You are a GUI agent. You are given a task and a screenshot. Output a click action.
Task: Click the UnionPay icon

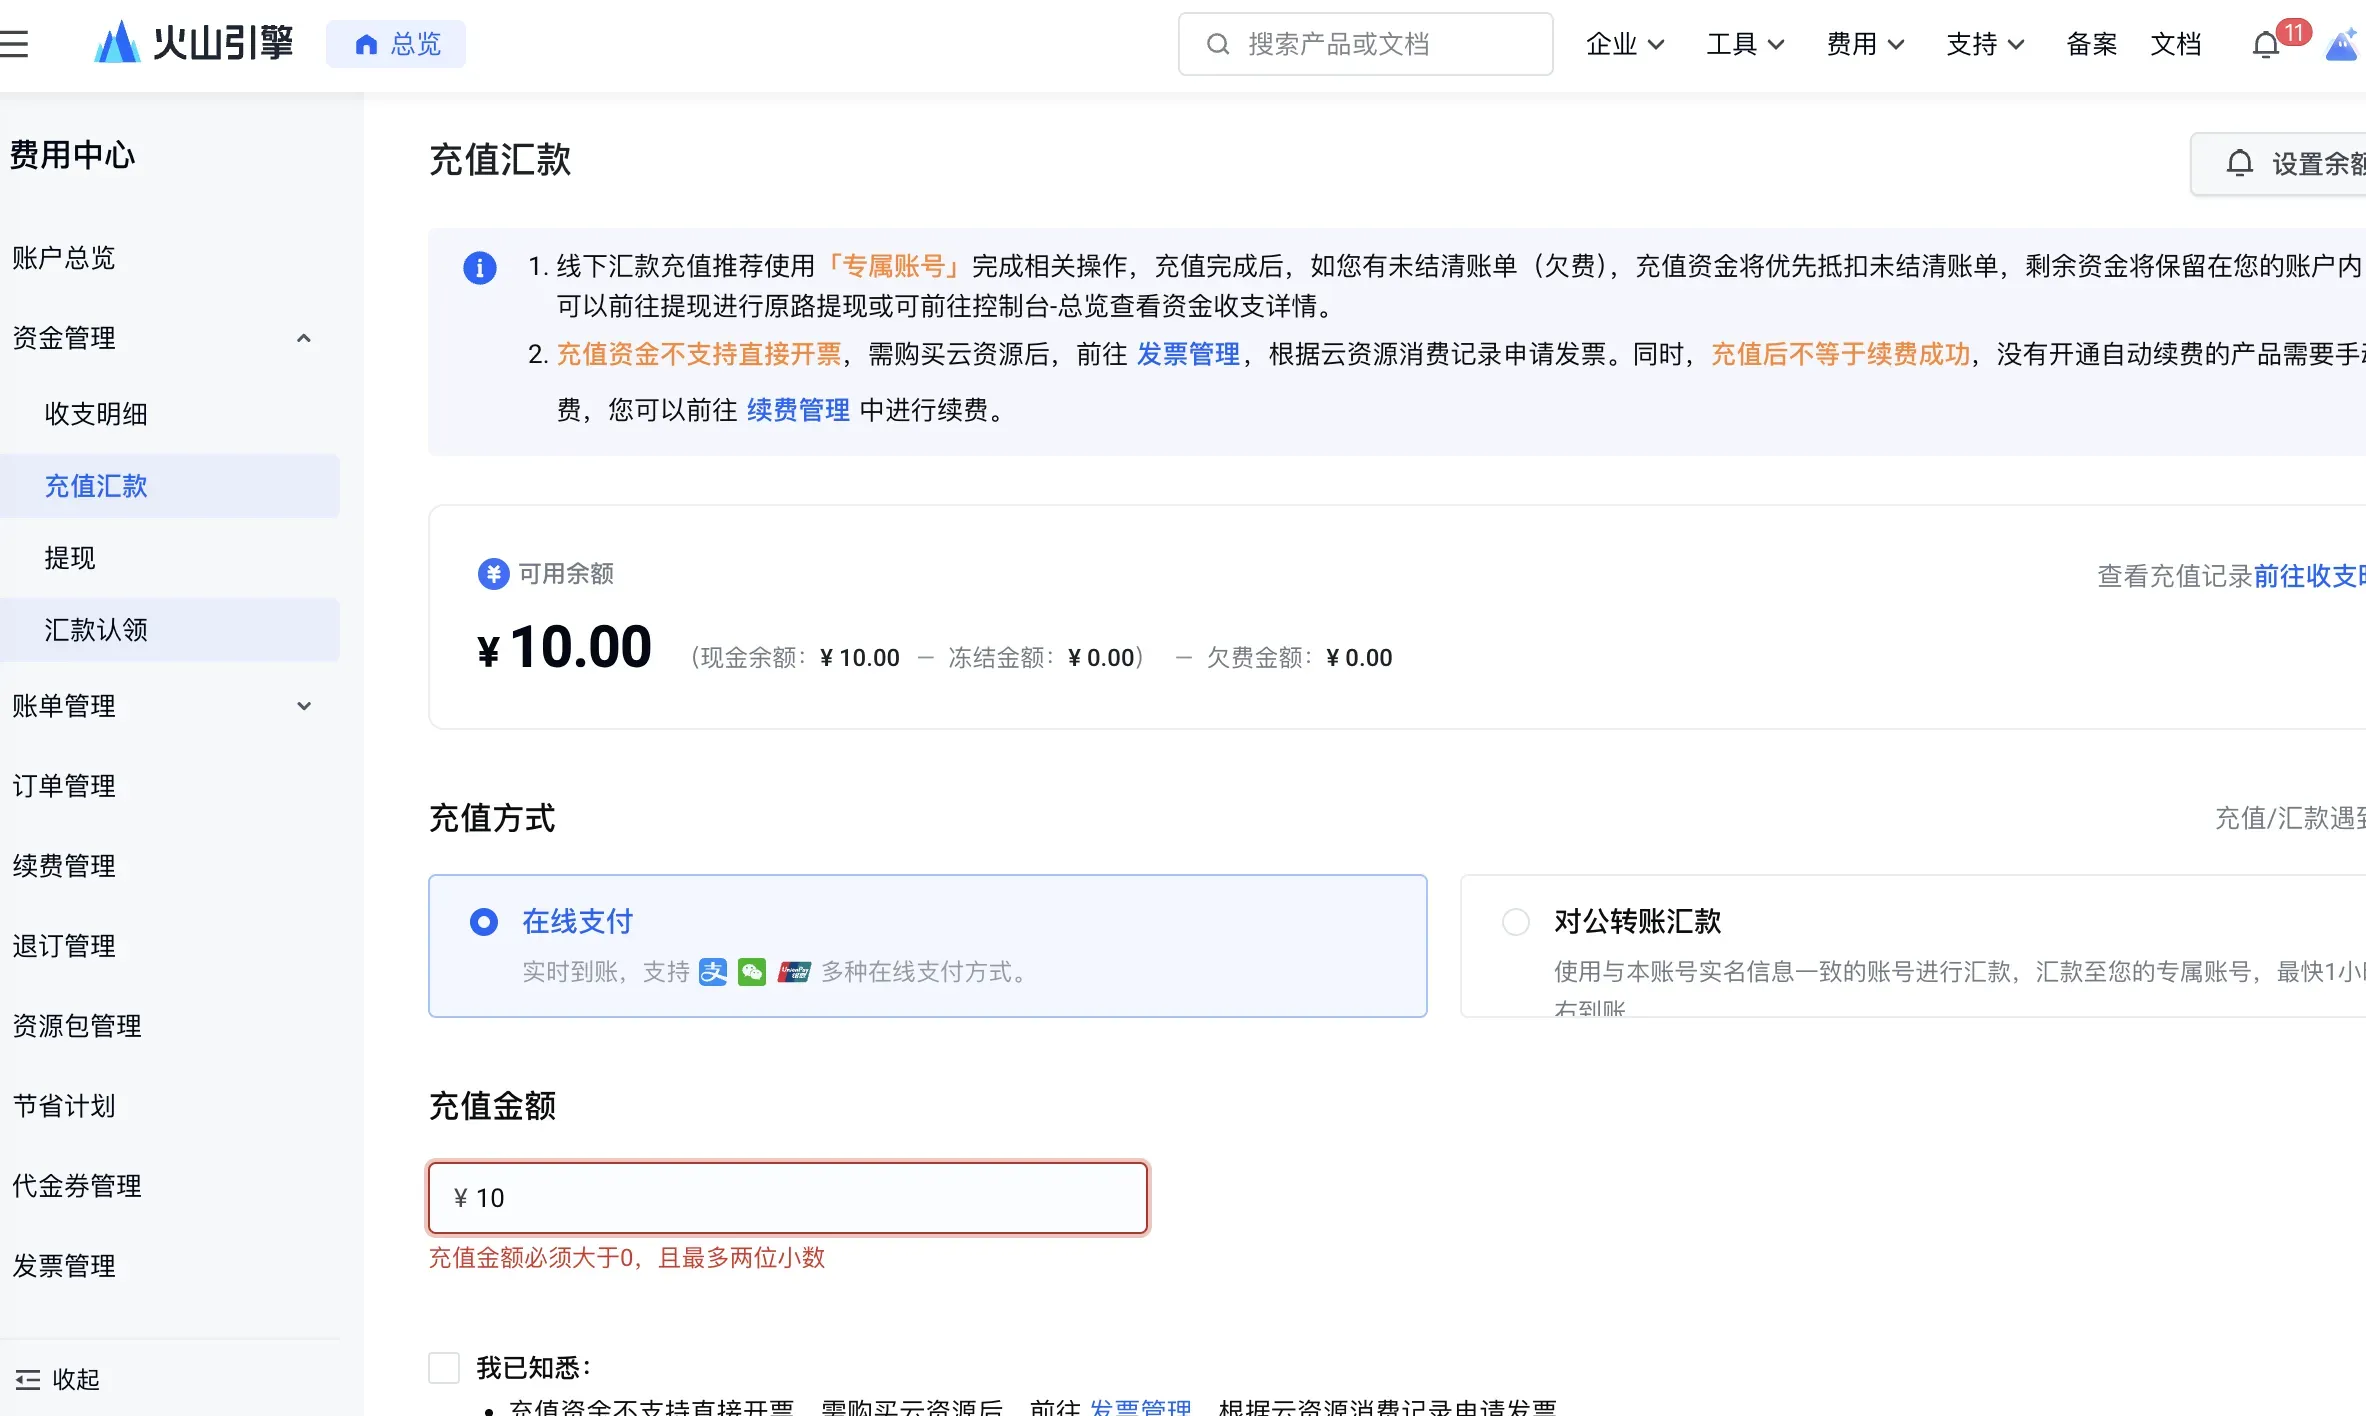pyautogui.click(x=794, y=972)
